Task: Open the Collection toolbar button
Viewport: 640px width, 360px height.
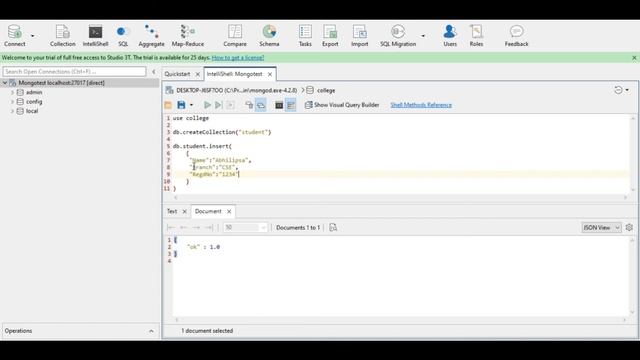Action: [x=62, y=36]
